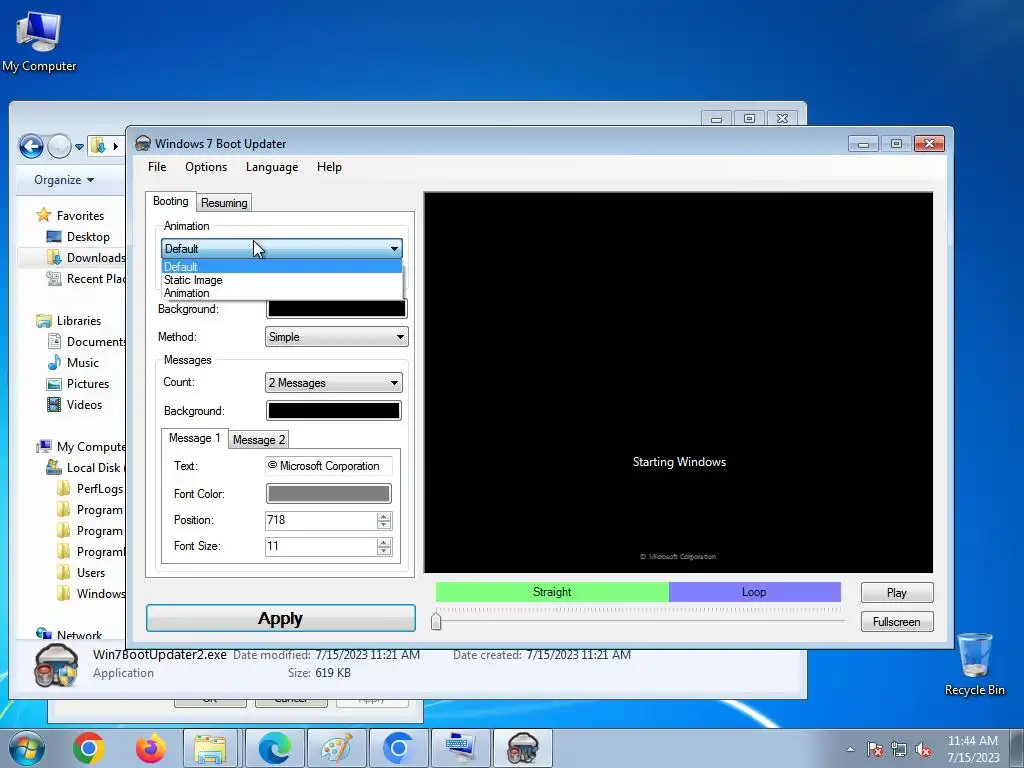Screen dimensions: 1024x768
Task: Open Paint from the taskbar
Action: click(x=337, y=748)
